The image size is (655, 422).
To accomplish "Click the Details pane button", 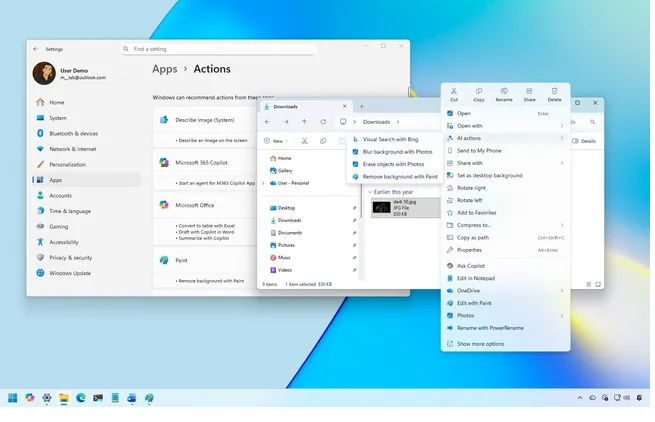I will pyautogui.click(x=584, y=141).
